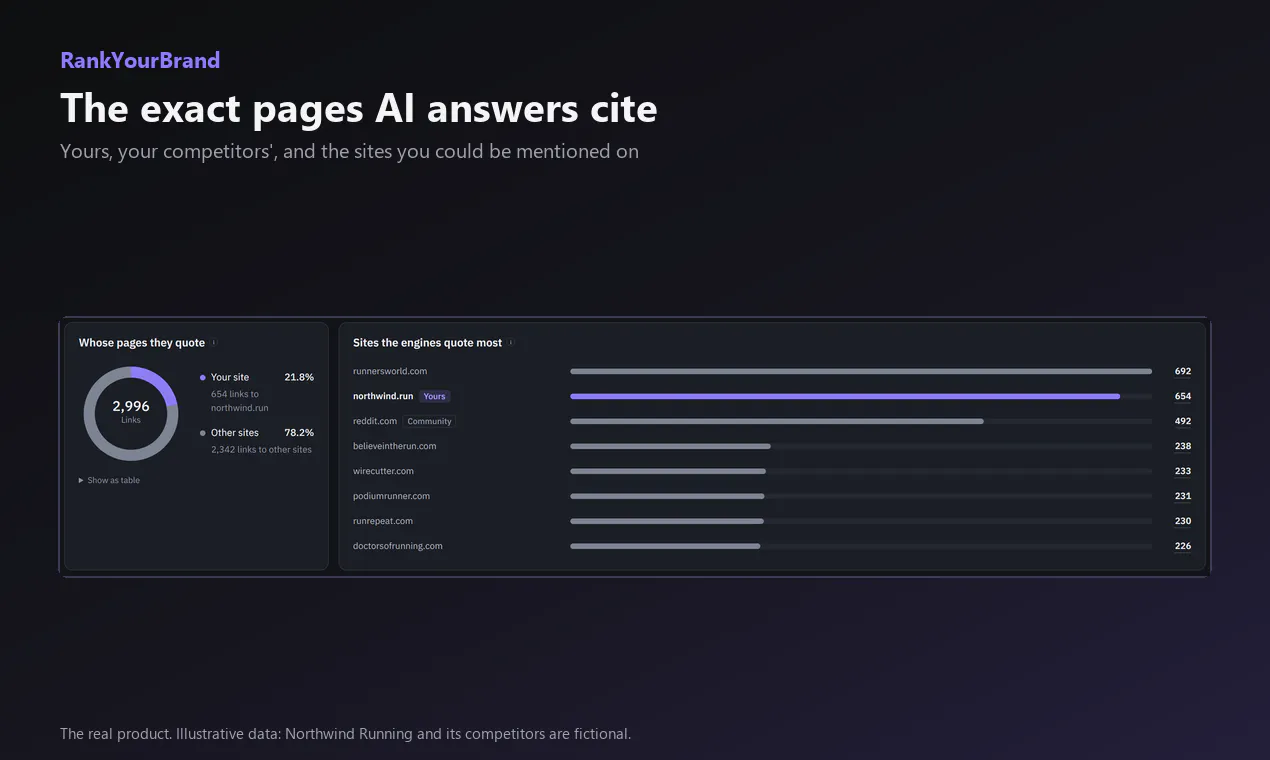Screen dimensions: 1270x760
Task: Click the podiumrunner.com citation bar
Action: 667,496
